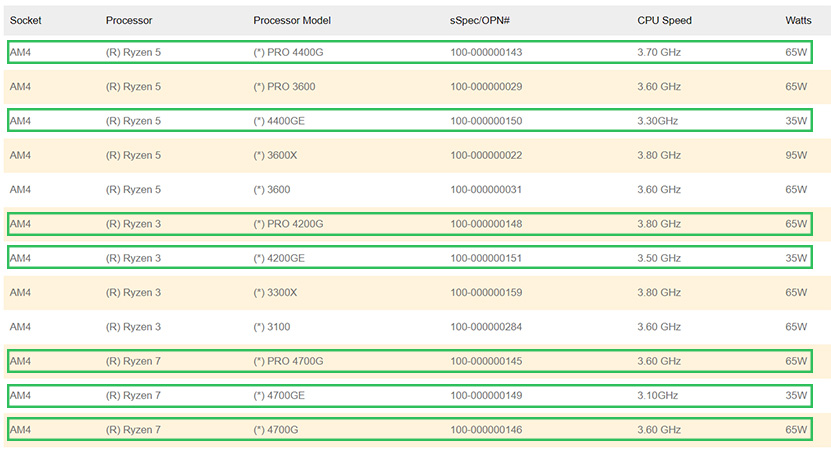This screenshot has height=451, width=831.
Task: Click the 3.30GHz speed value
Action: tap(657, 121)
